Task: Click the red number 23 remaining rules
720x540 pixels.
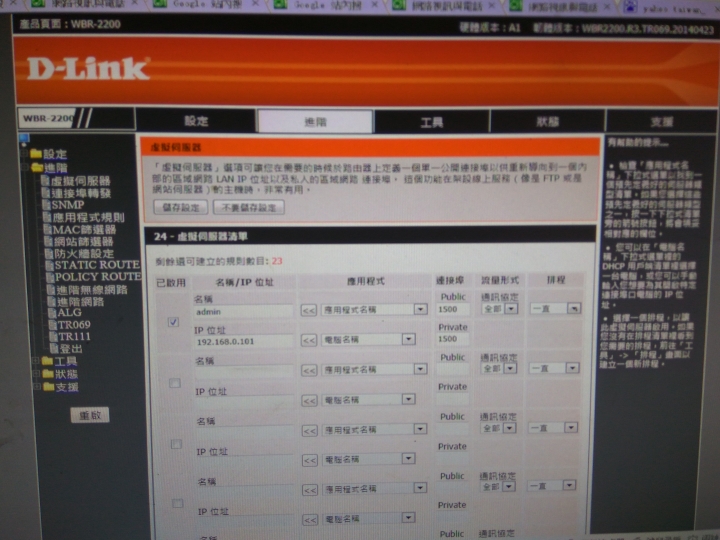Action: click(277, 261)
